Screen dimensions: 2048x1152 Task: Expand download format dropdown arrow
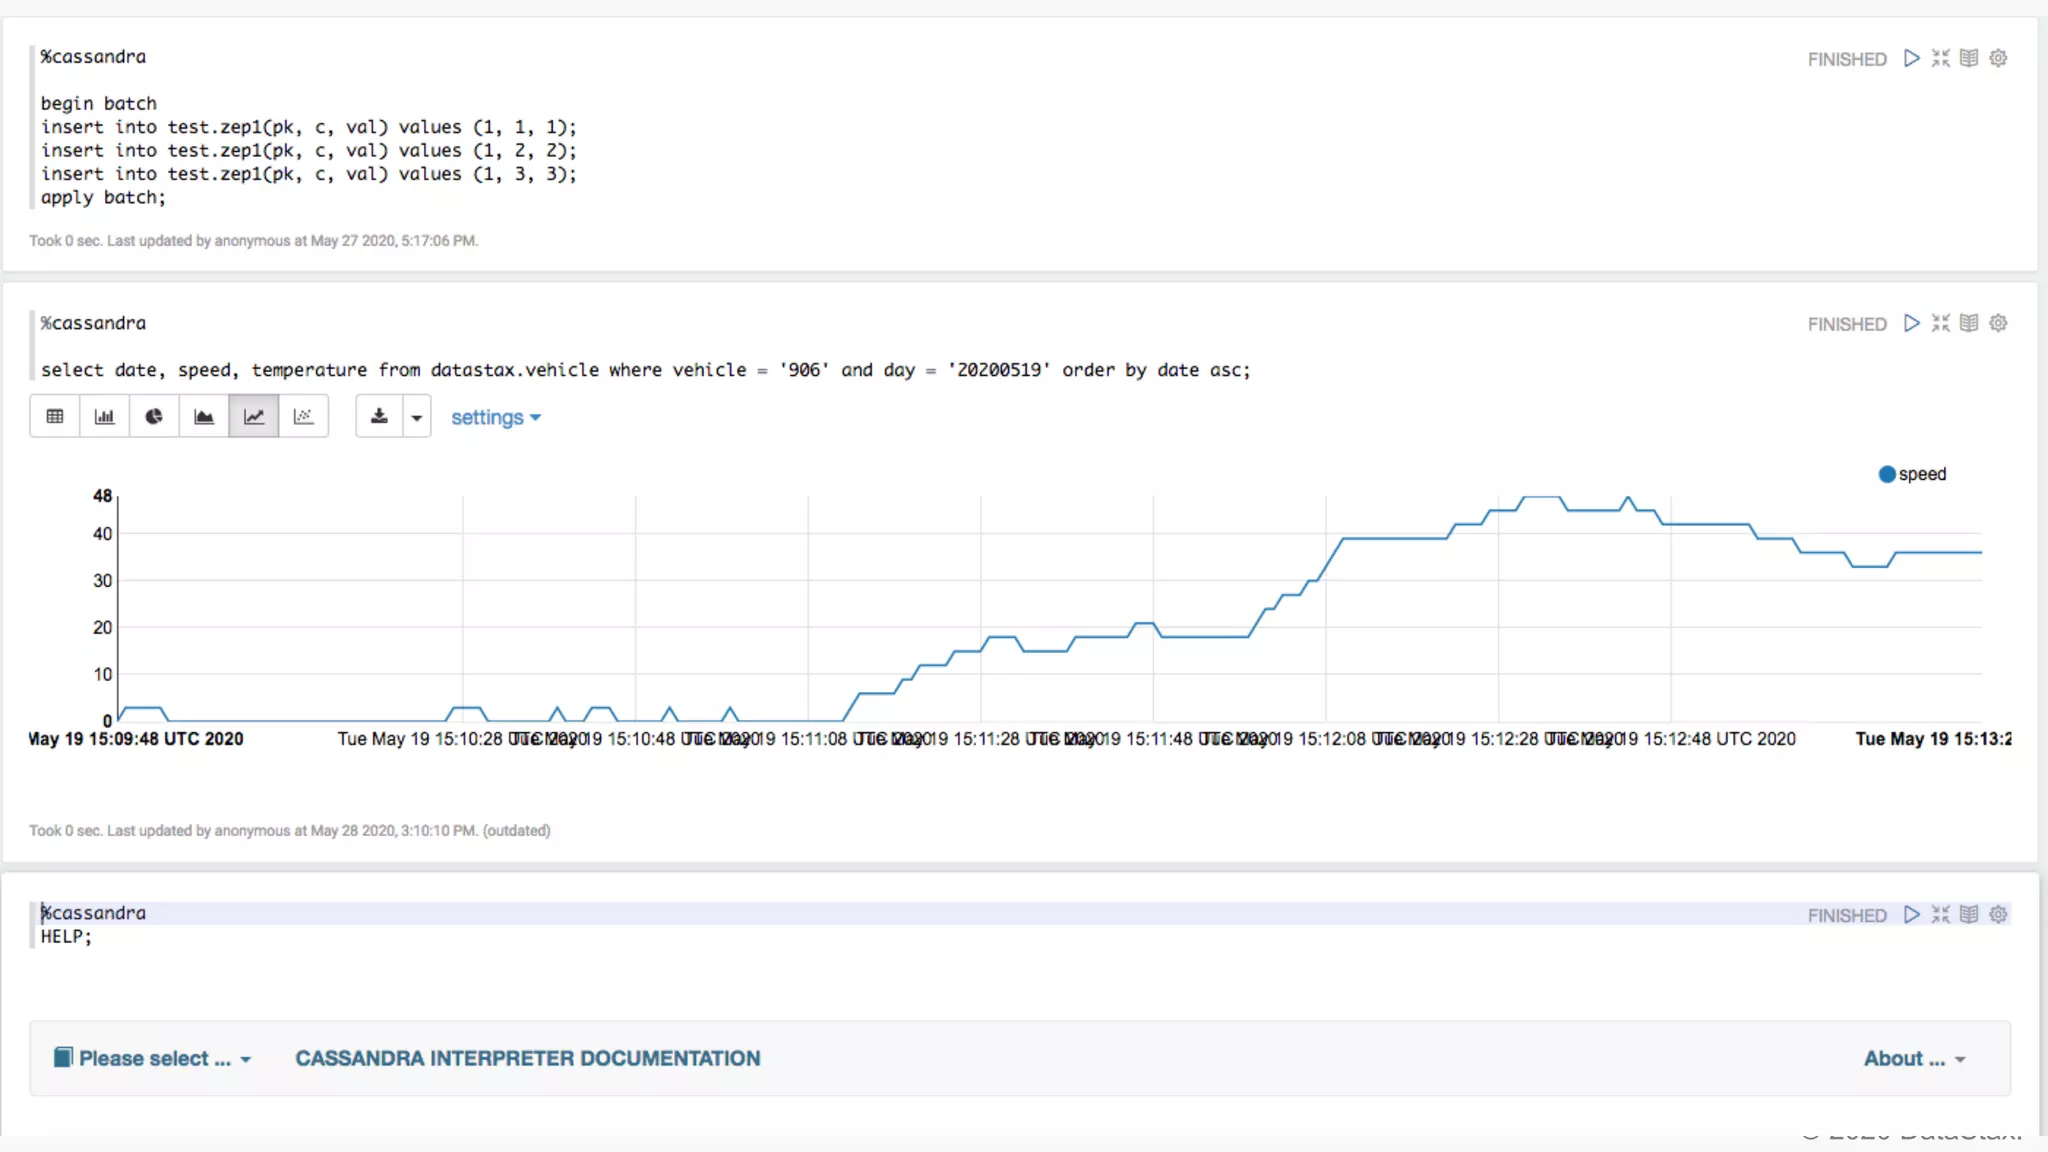417,417
